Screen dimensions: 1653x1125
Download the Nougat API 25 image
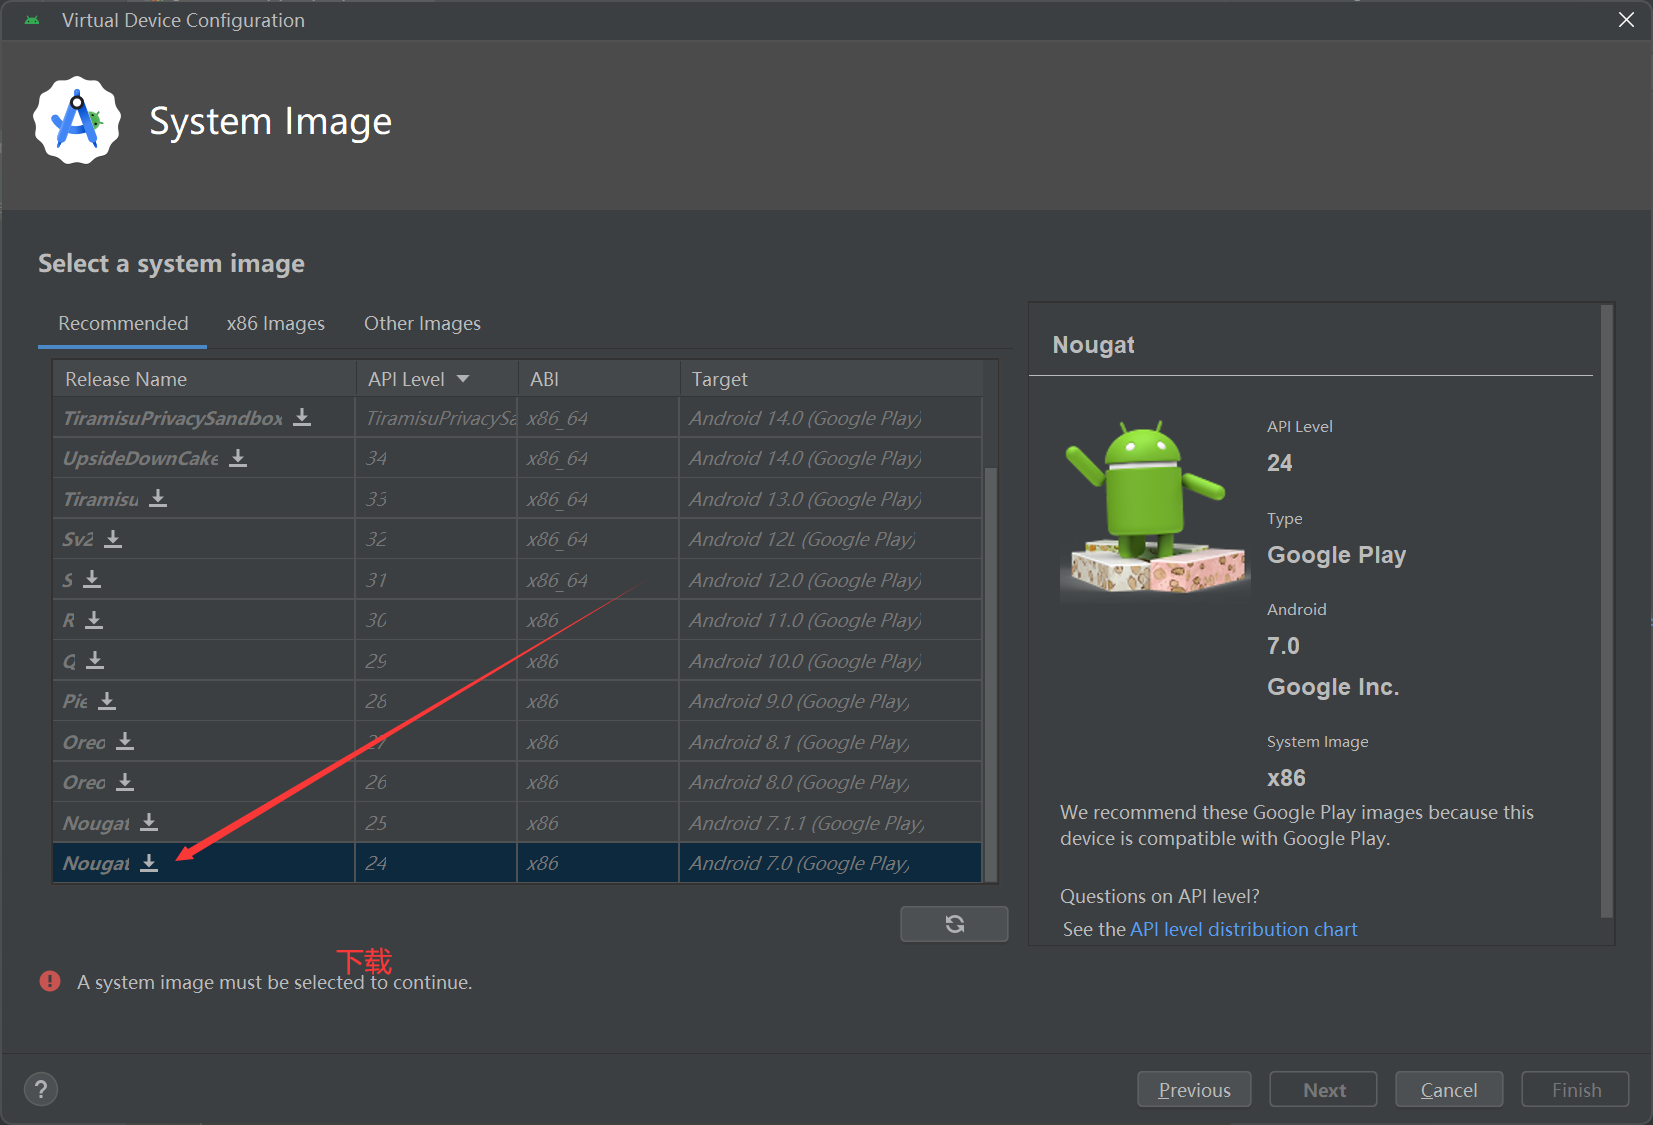click(149, 822)
